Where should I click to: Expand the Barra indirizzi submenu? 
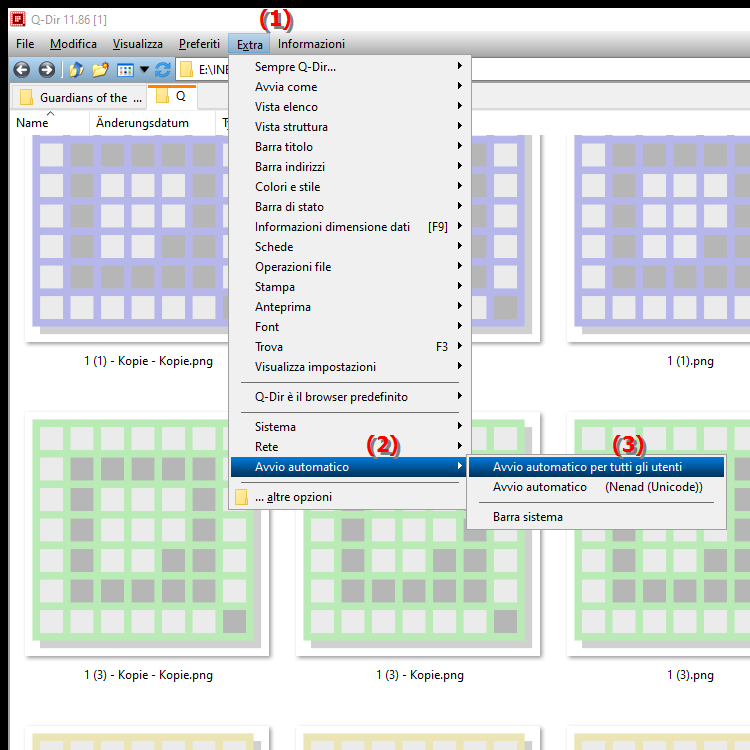(x=350, y=167)
